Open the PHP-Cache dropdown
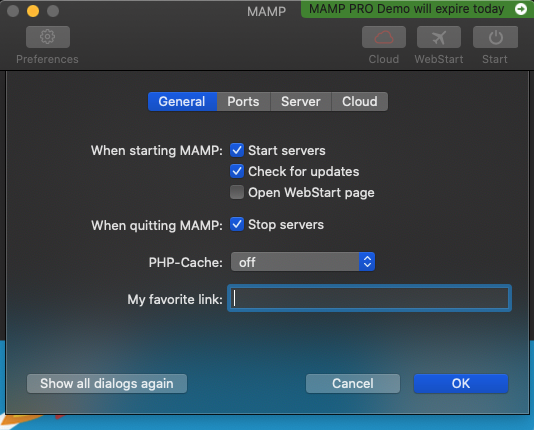Viewport: 534px width, 430px height. pyautogui.click(x=303, y=262)
